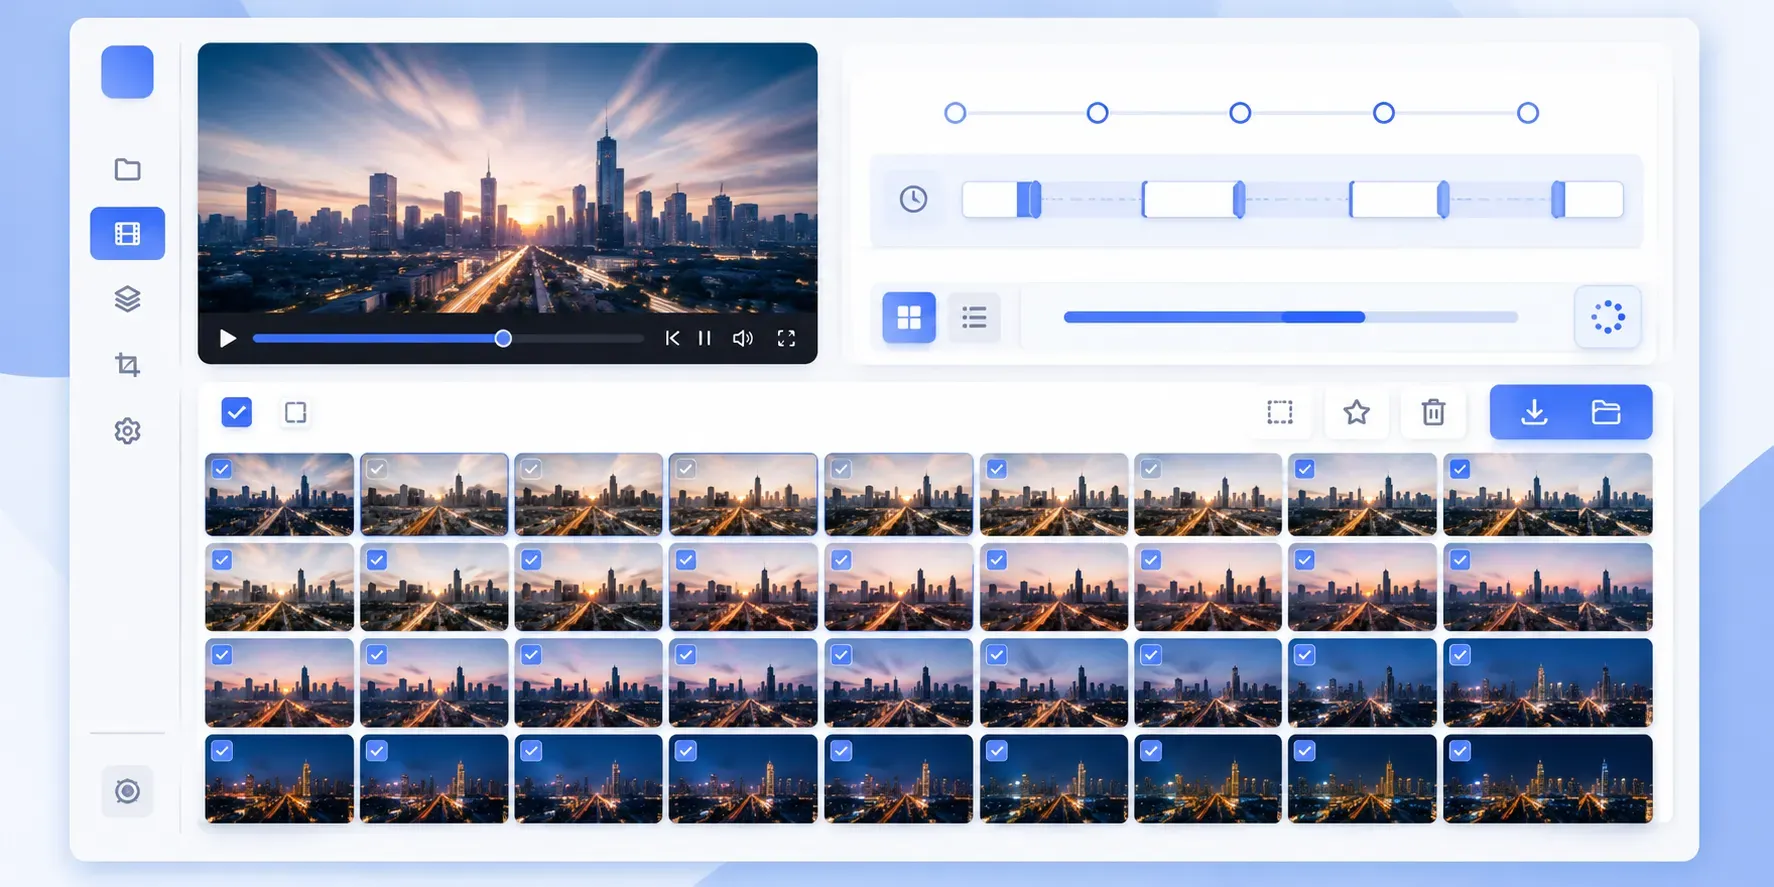
Task: Click the main video preview image
Action: (x=507, y=180)
